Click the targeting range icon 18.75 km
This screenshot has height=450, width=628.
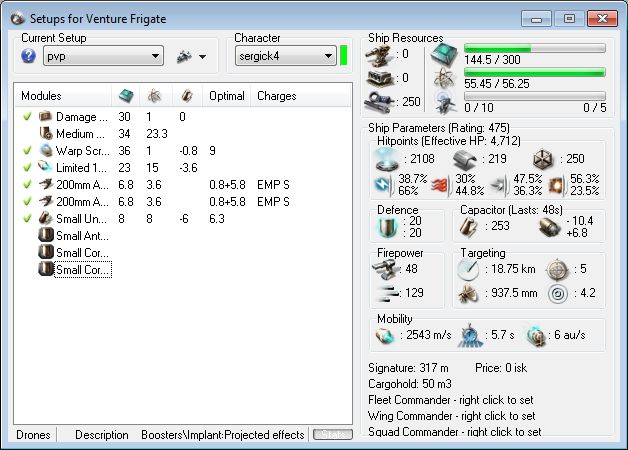pos(468,269)
